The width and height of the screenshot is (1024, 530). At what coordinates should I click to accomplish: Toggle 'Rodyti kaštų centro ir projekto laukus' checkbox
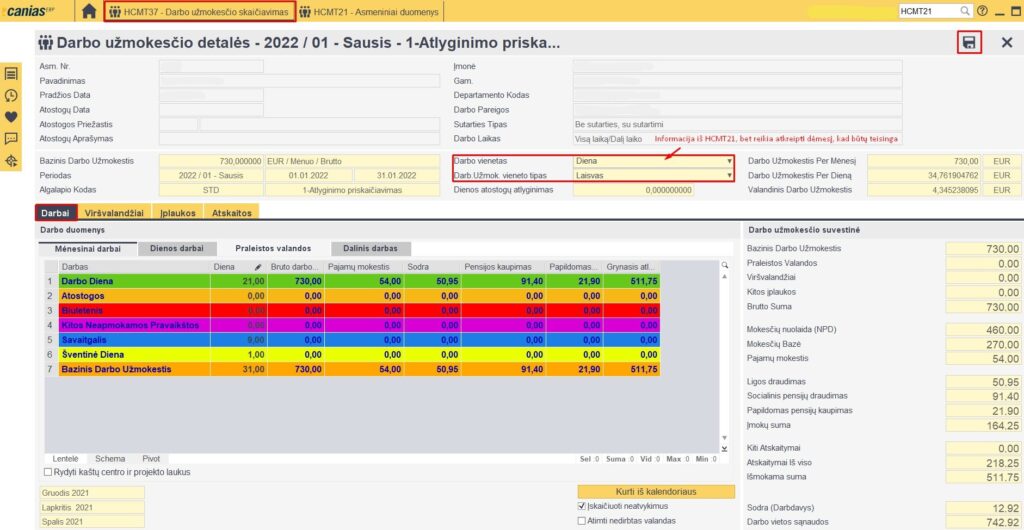[49, 472]
